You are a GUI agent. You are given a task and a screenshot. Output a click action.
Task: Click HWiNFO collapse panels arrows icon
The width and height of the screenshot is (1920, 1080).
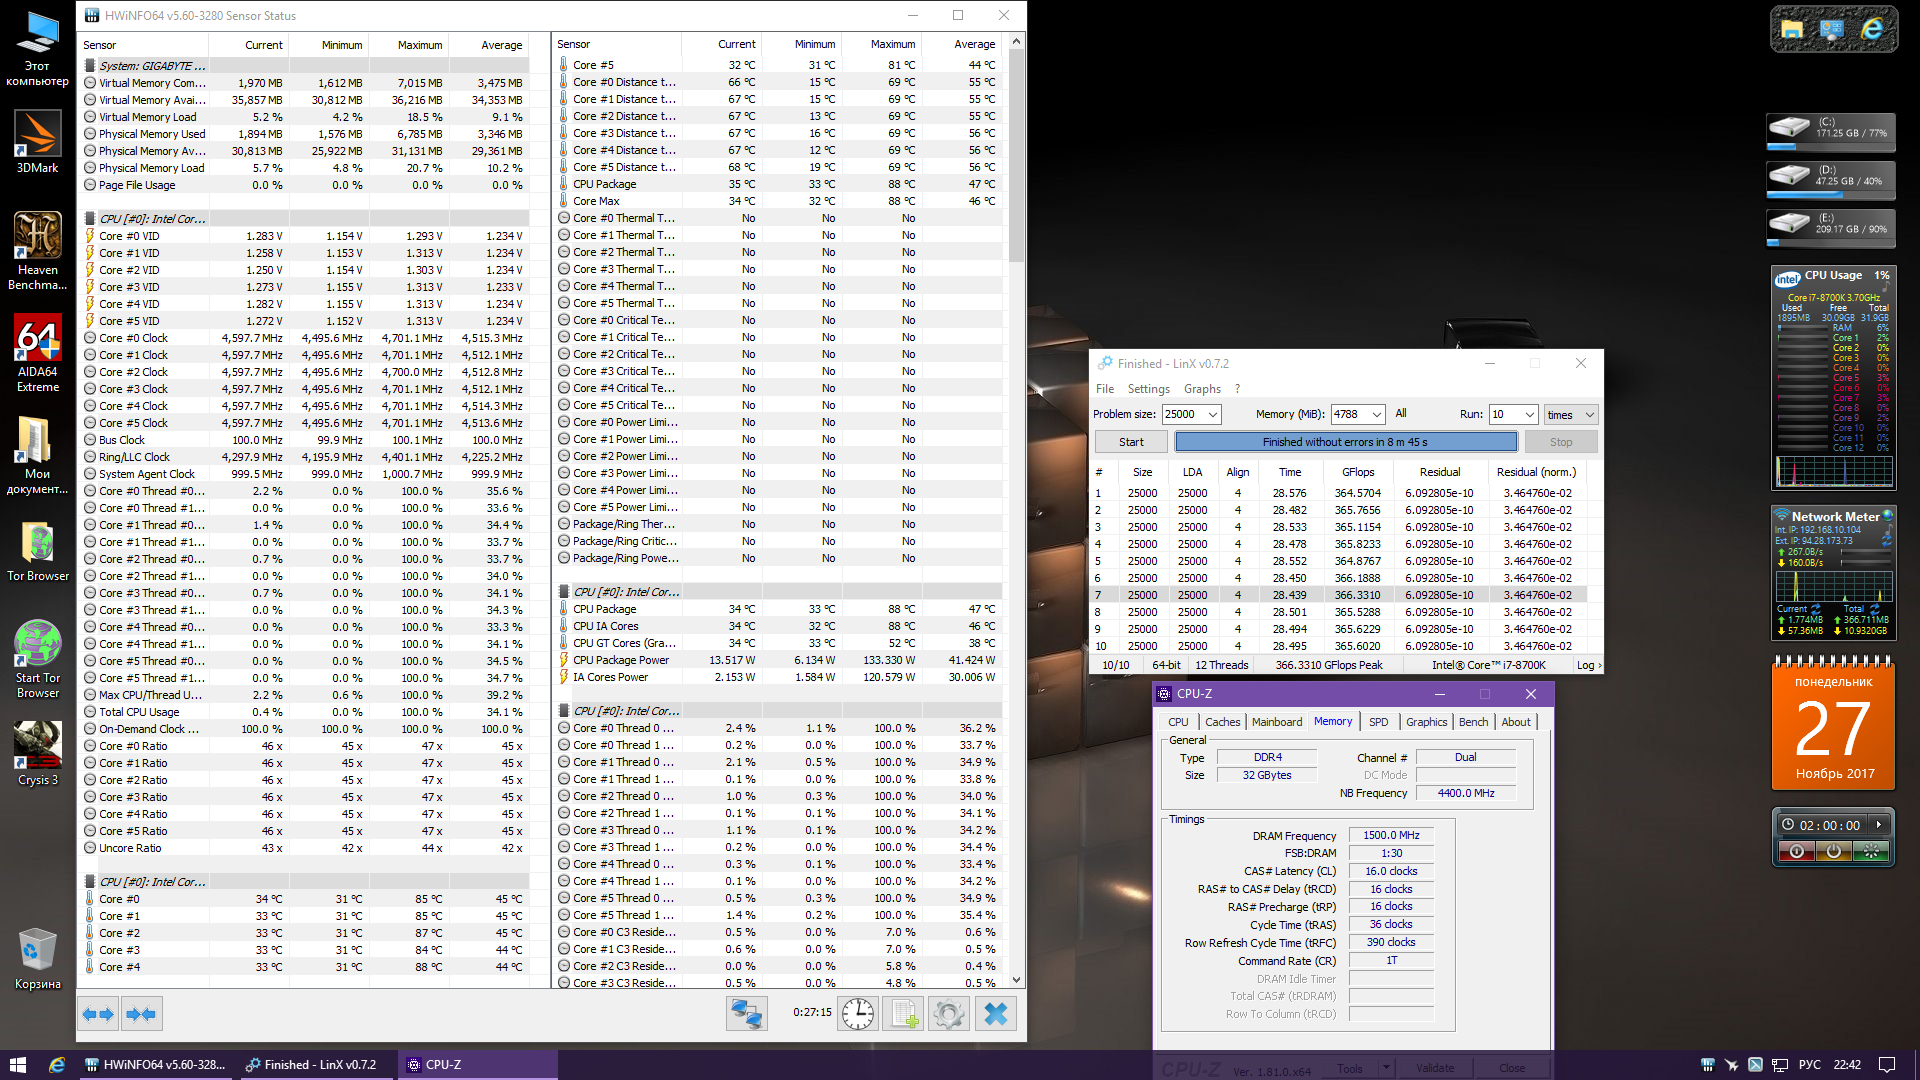141,1014
